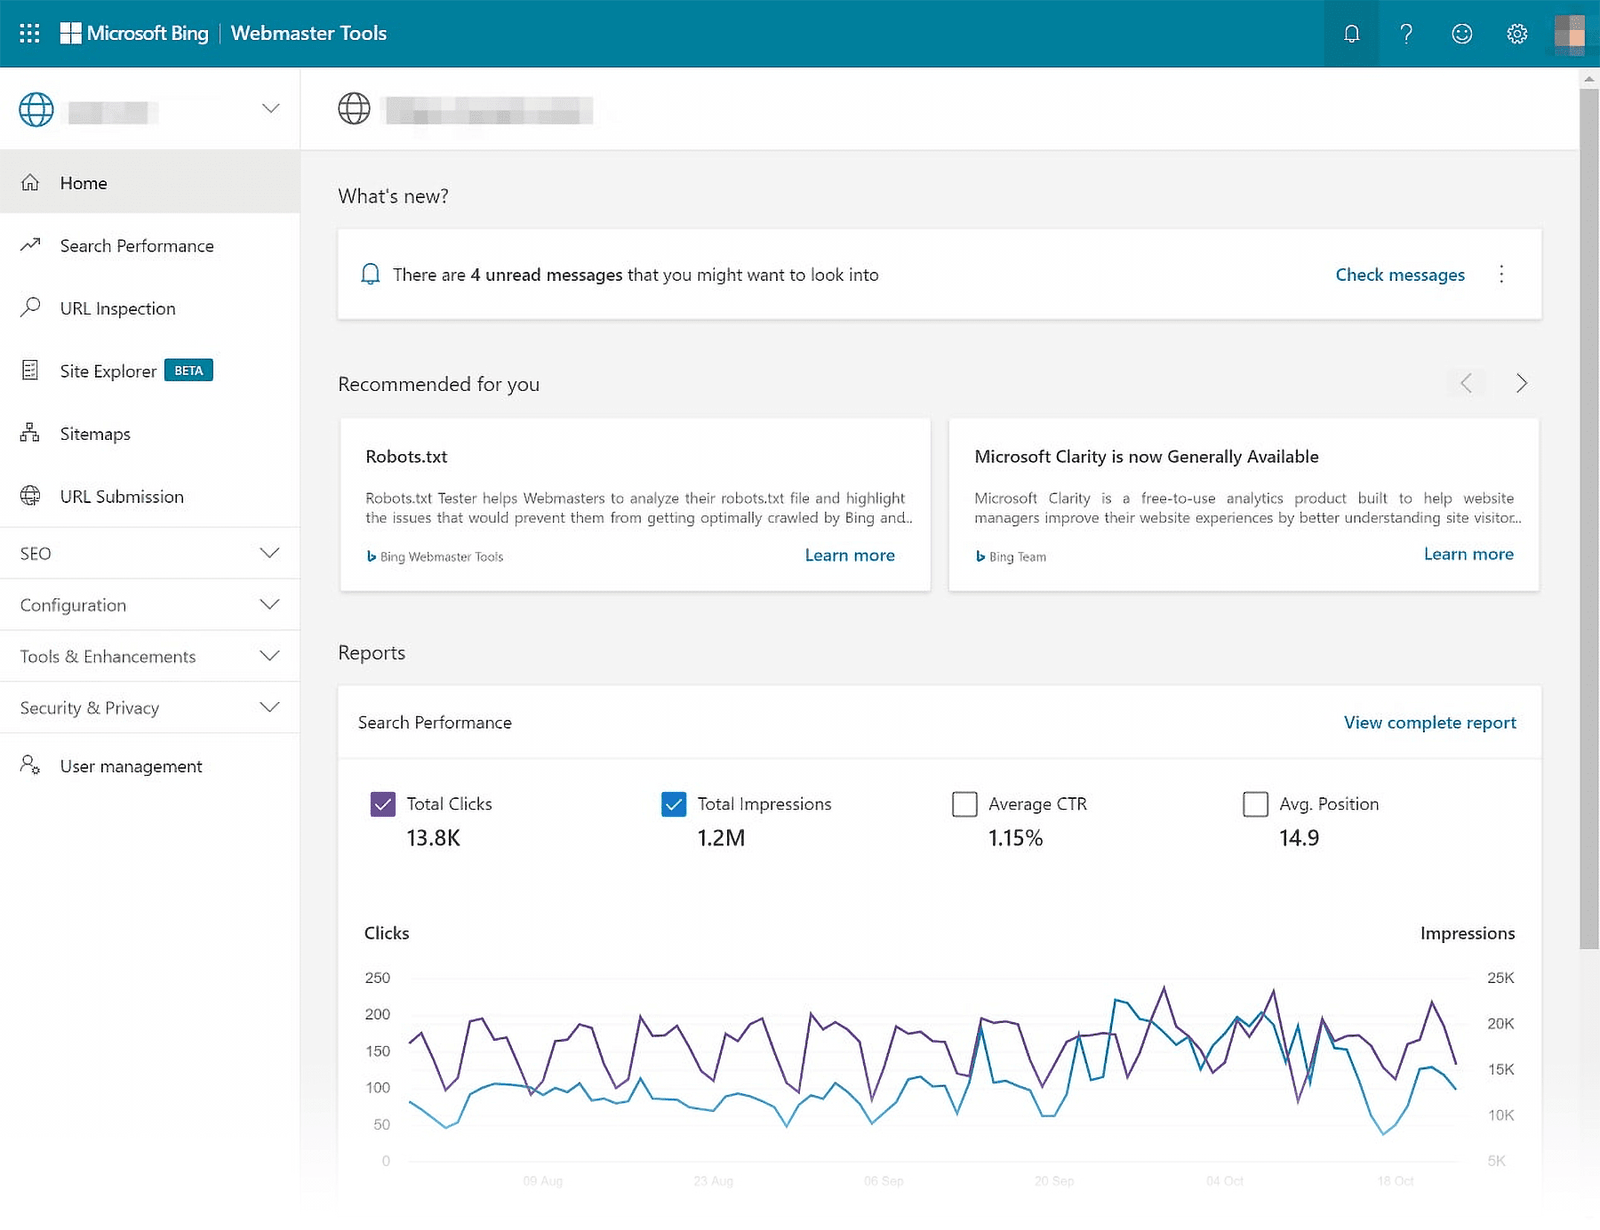
Task: Open the notifications bell in header
Action: tap(1351, 34)
